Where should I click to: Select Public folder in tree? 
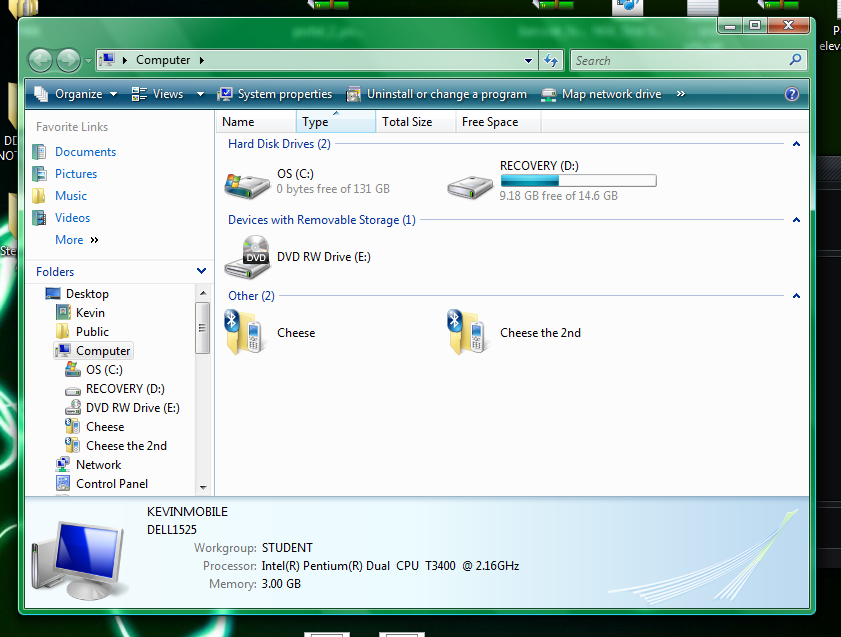coord(92,332)
